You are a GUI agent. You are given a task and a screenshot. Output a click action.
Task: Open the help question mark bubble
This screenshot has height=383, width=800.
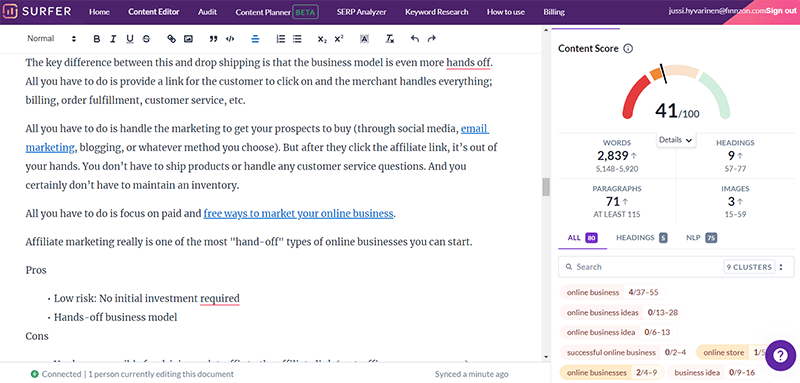tap(781, 355)
